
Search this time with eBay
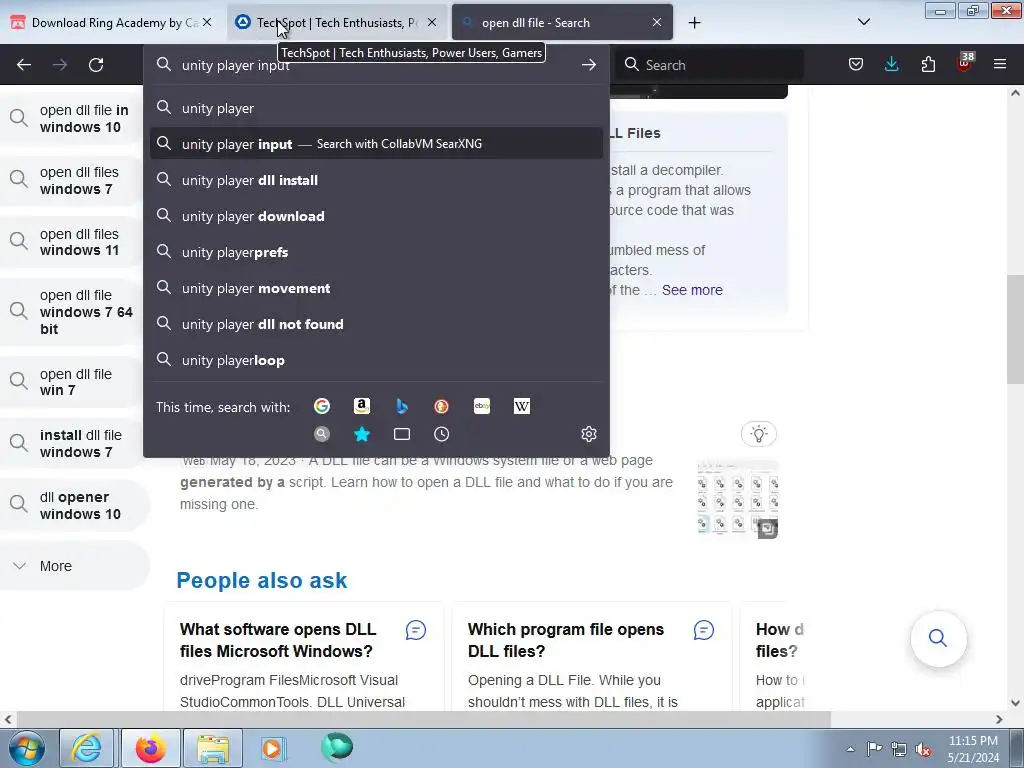pyautogui.click(x=482, y=406)
